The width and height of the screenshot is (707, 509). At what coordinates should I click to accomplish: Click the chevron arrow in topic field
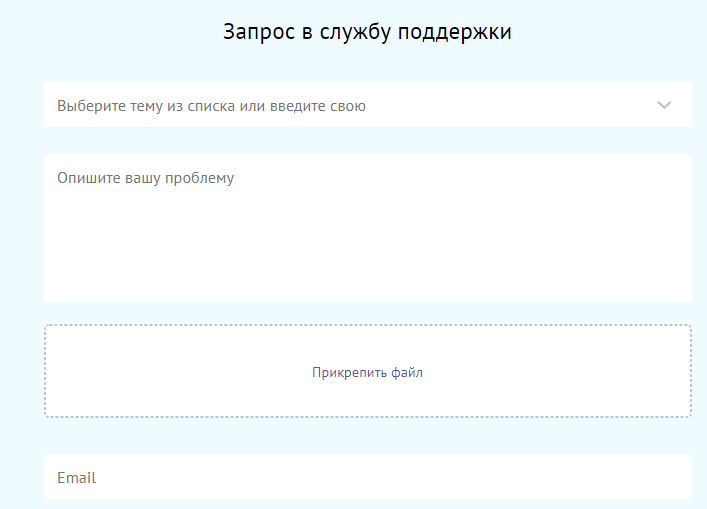(x=664, y=105)
